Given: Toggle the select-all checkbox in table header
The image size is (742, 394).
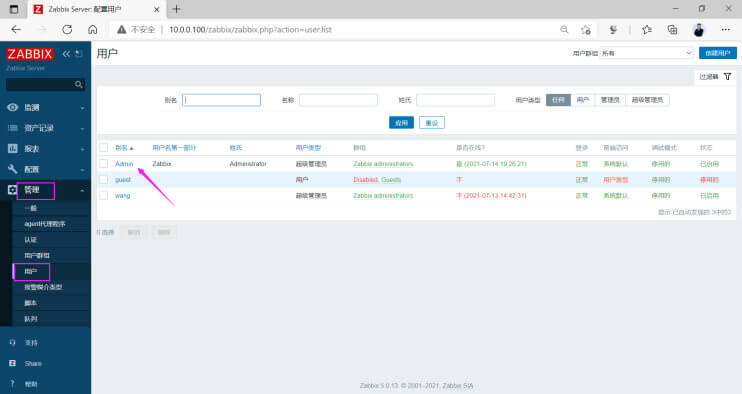Looking at the screenshot, I should (104, 148).
